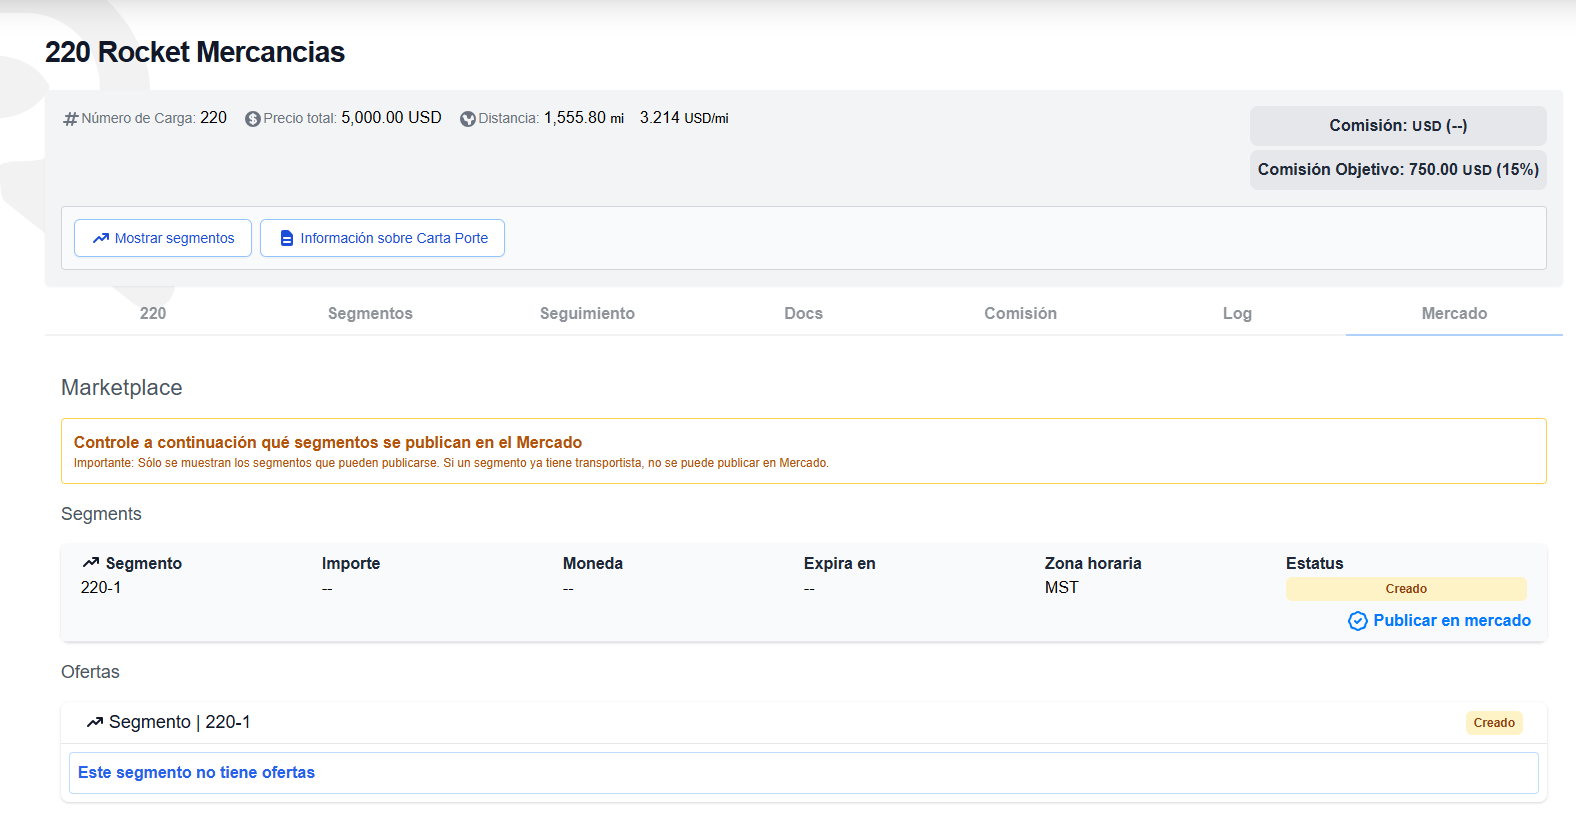Screen dimensions: 1576x833
Task: Click the Zona horaria column header
Action: [x=1093, y=564]
